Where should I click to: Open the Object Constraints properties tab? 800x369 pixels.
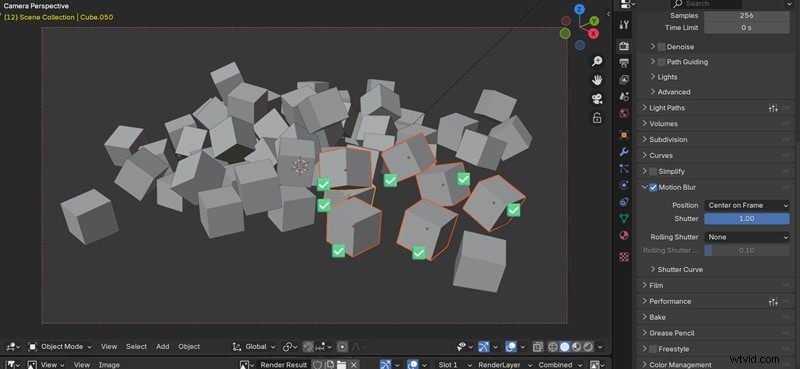tap(623, 202)
